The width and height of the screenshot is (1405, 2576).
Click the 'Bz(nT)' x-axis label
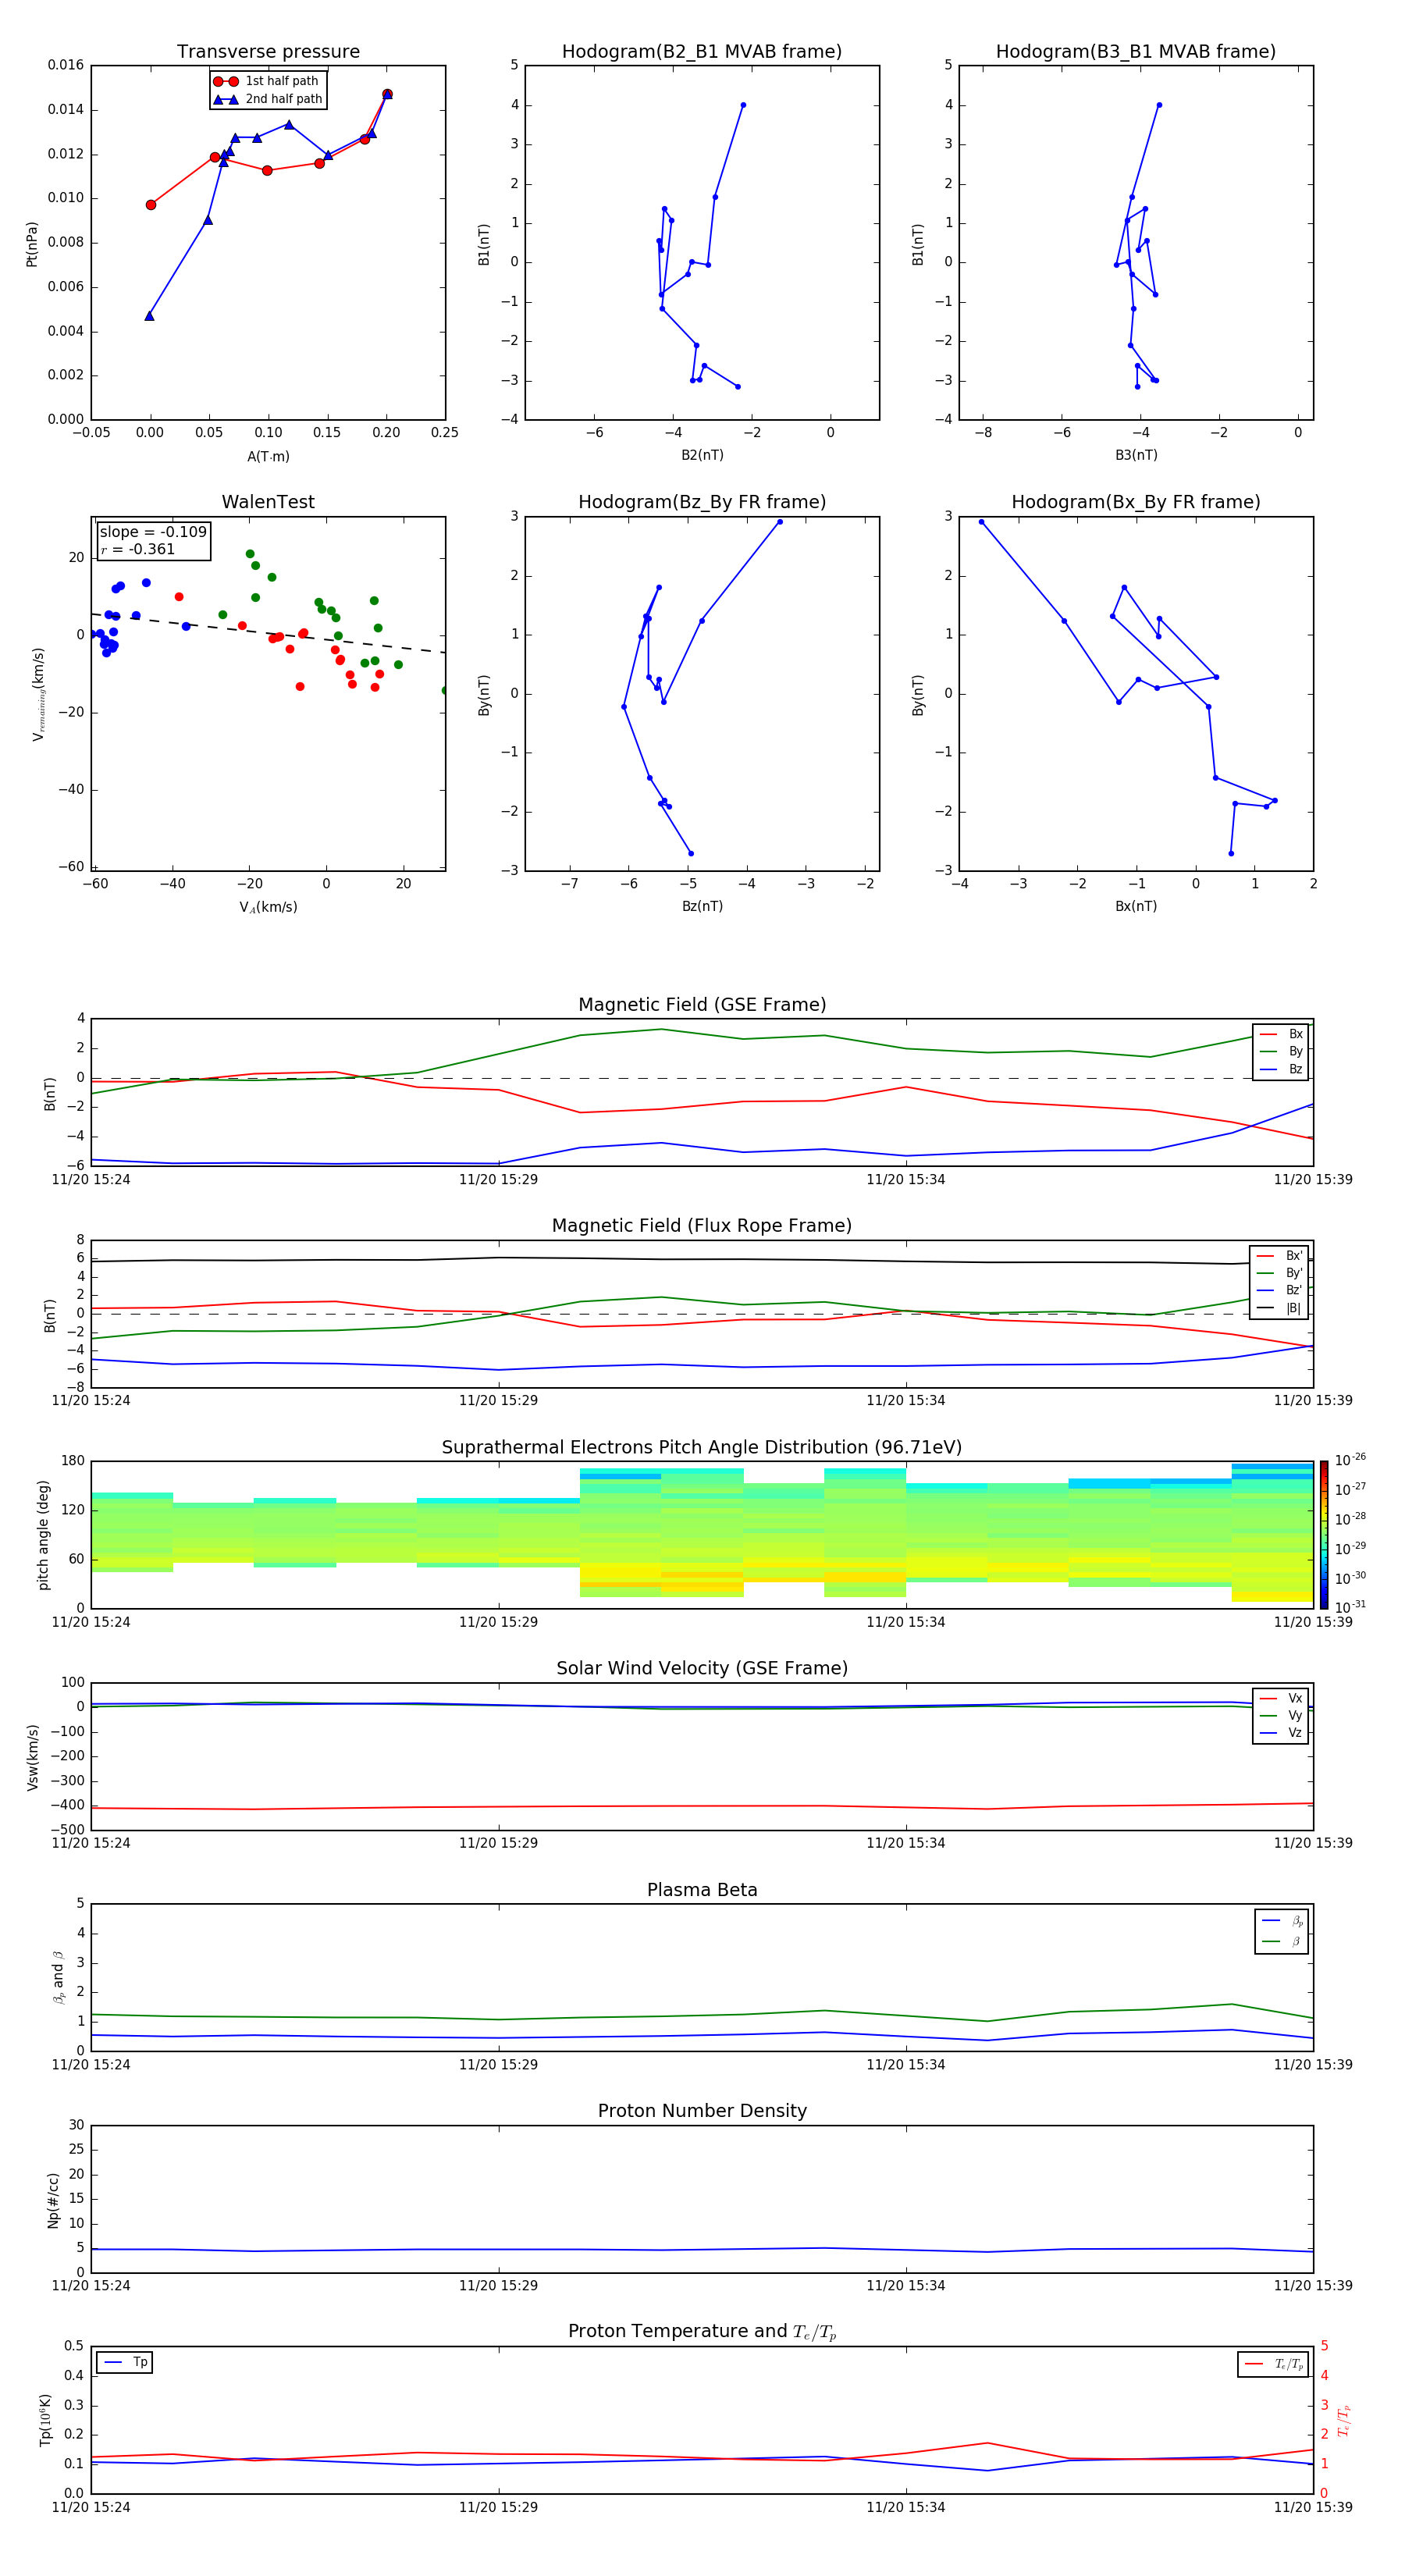[x=702, y=906]
